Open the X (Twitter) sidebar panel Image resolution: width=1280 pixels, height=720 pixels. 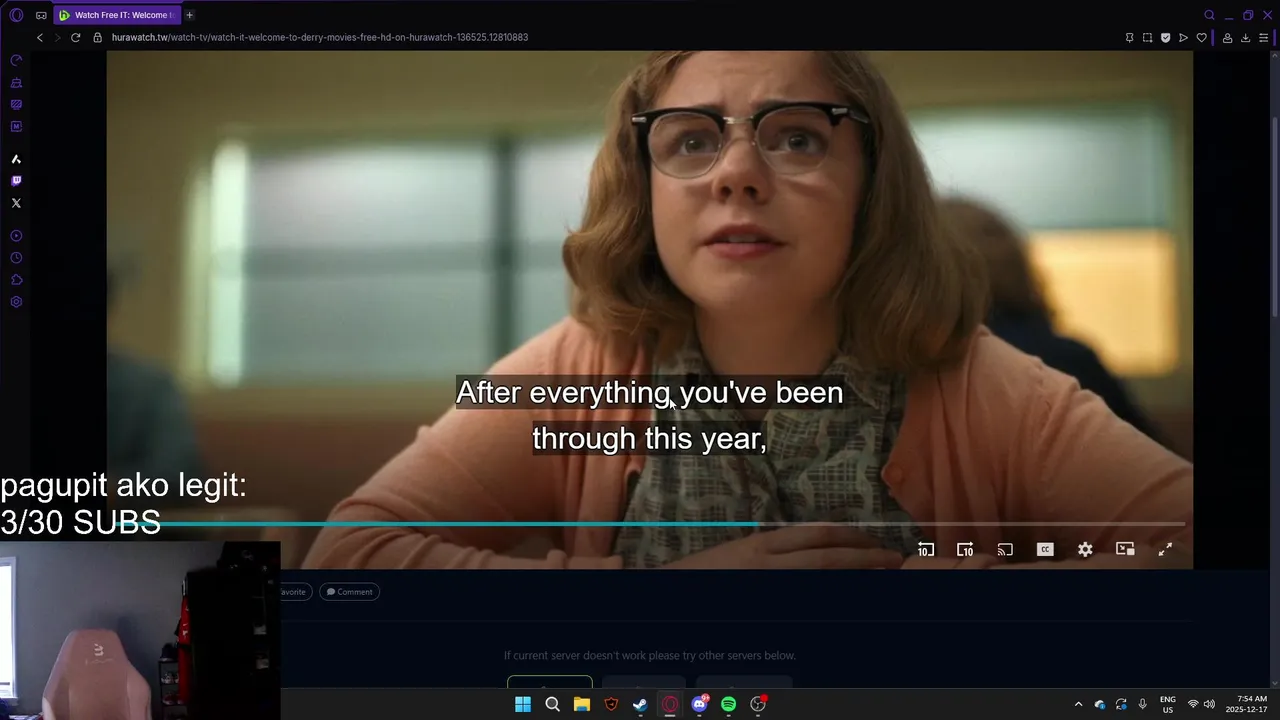(x=16, y=203)
